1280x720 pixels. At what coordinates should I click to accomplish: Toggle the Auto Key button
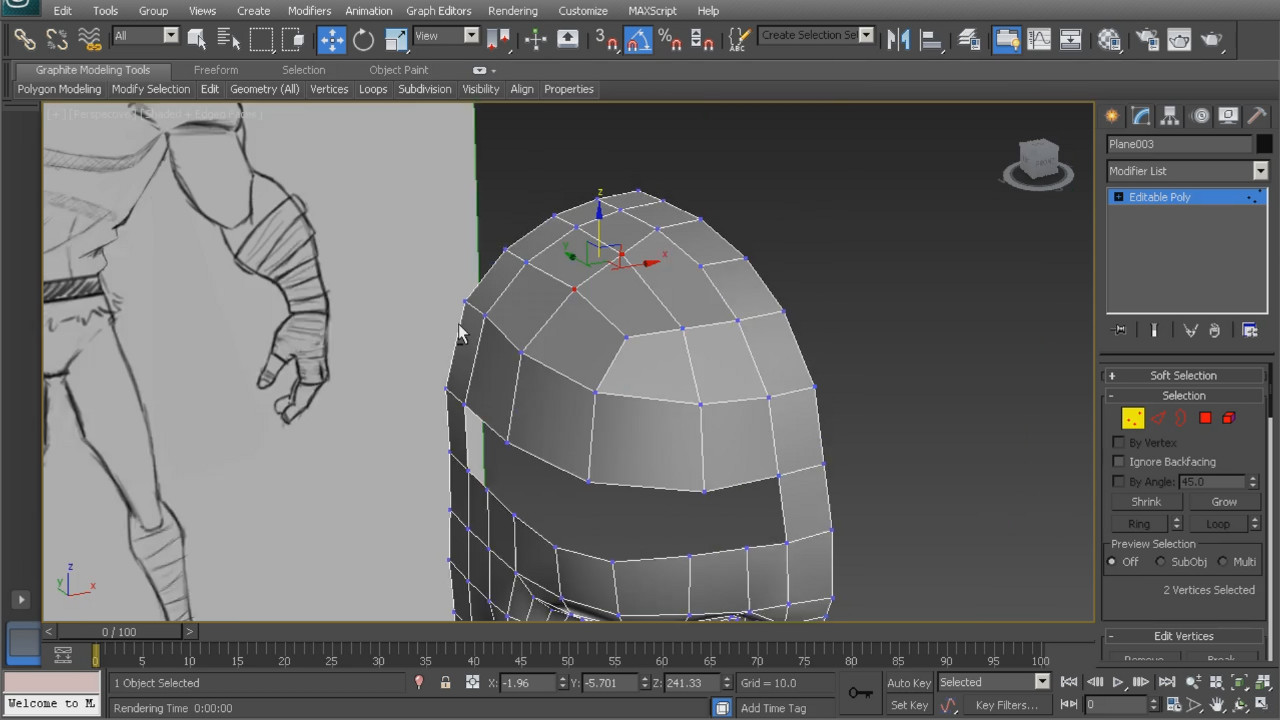[909, 683]
